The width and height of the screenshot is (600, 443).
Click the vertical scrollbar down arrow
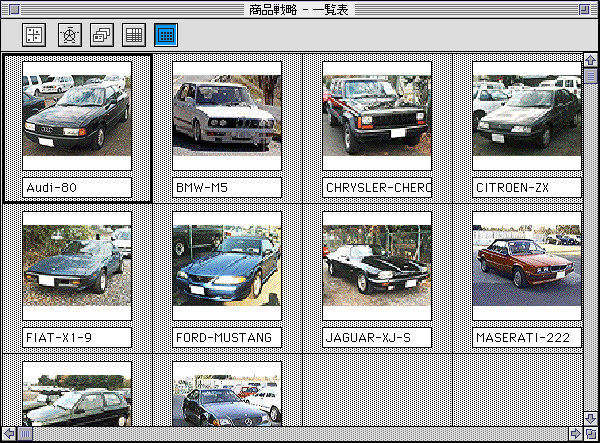click(590, 419)
